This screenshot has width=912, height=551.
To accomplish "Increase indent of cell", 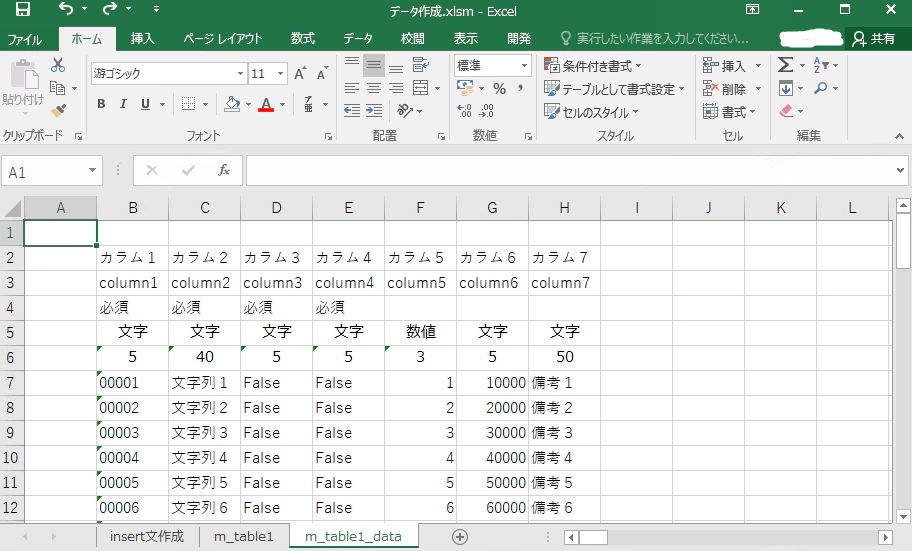I will coord(374,111).
